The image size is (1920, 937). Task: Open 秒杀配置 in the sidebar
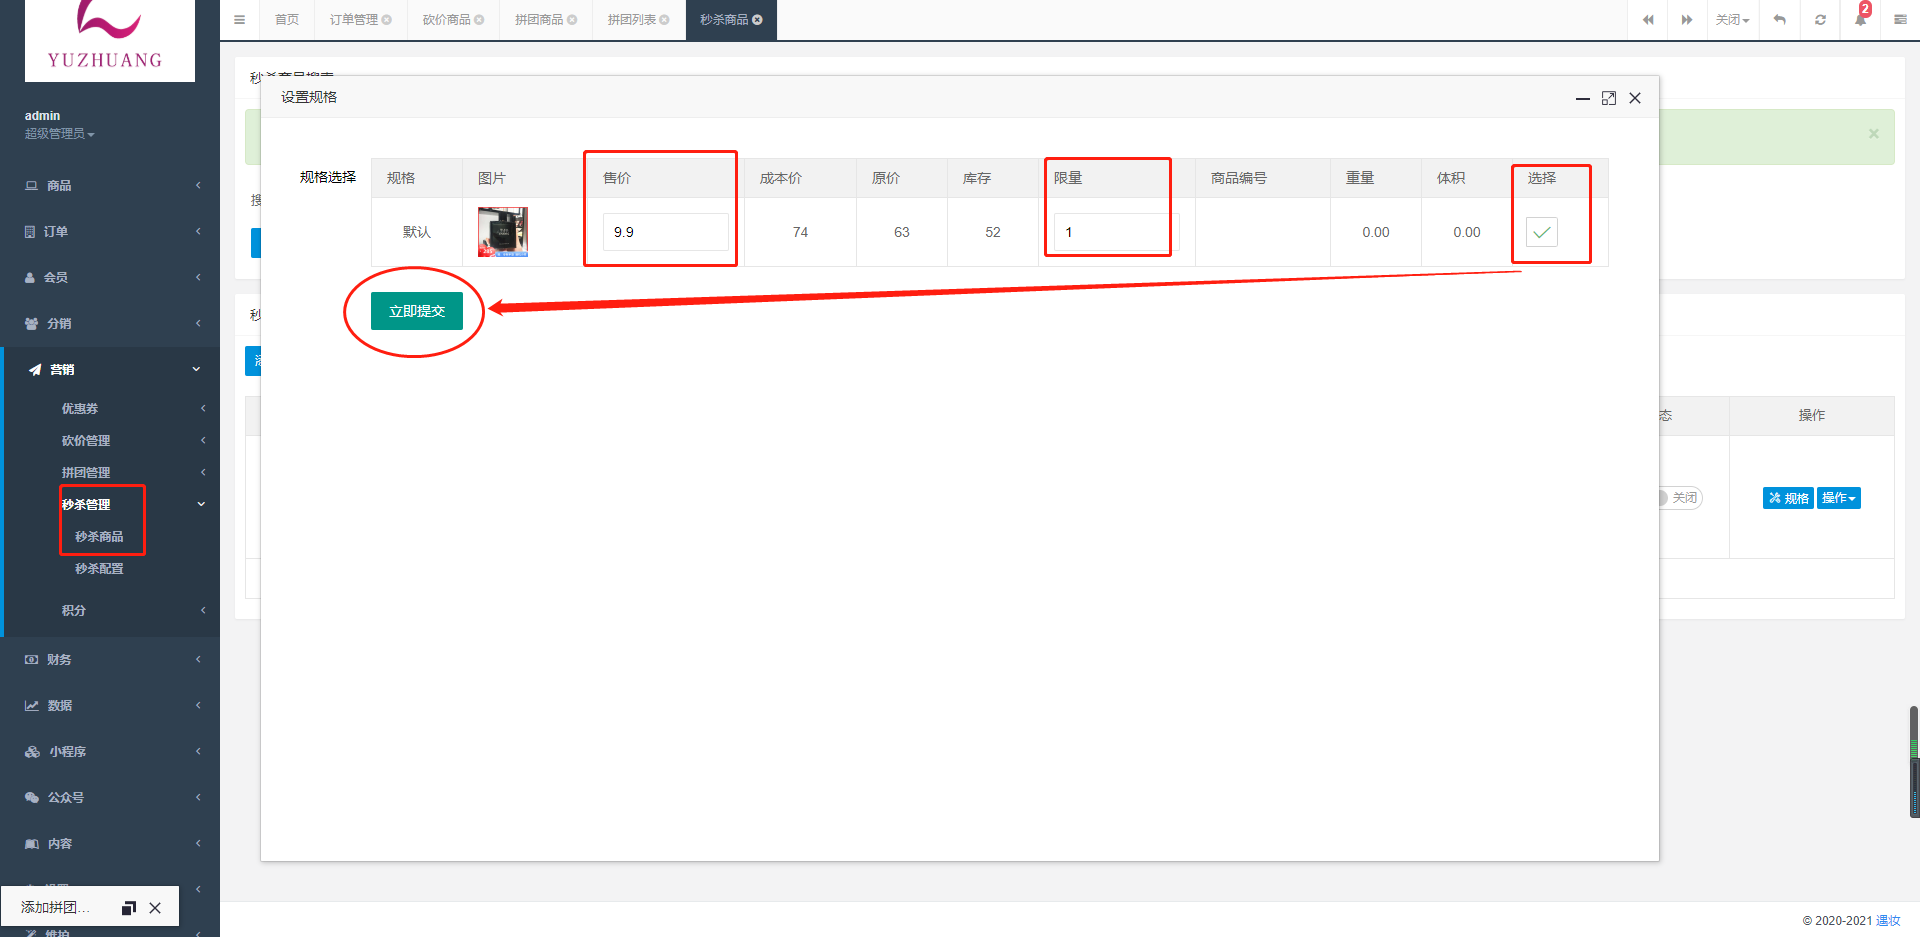pos(99,569)
